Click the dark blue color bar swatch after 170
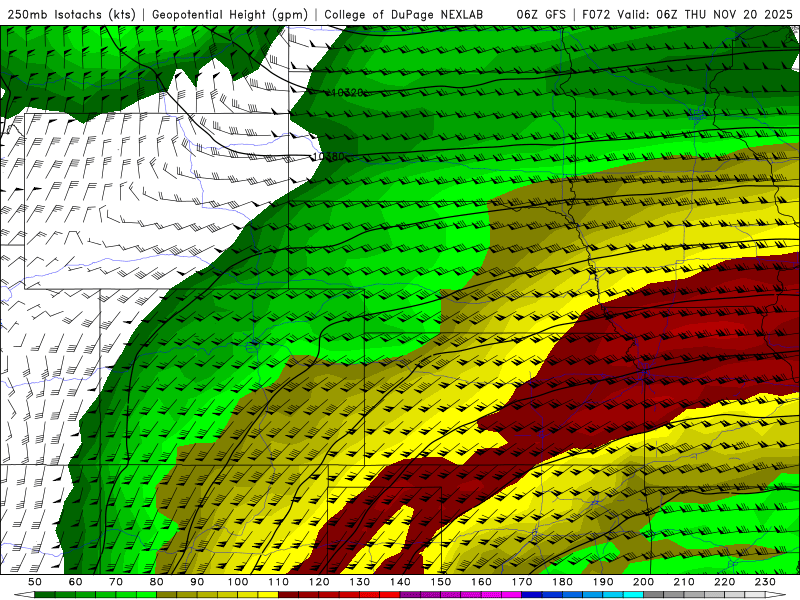Viewport: 800px width, 600px height. point(532,595)
